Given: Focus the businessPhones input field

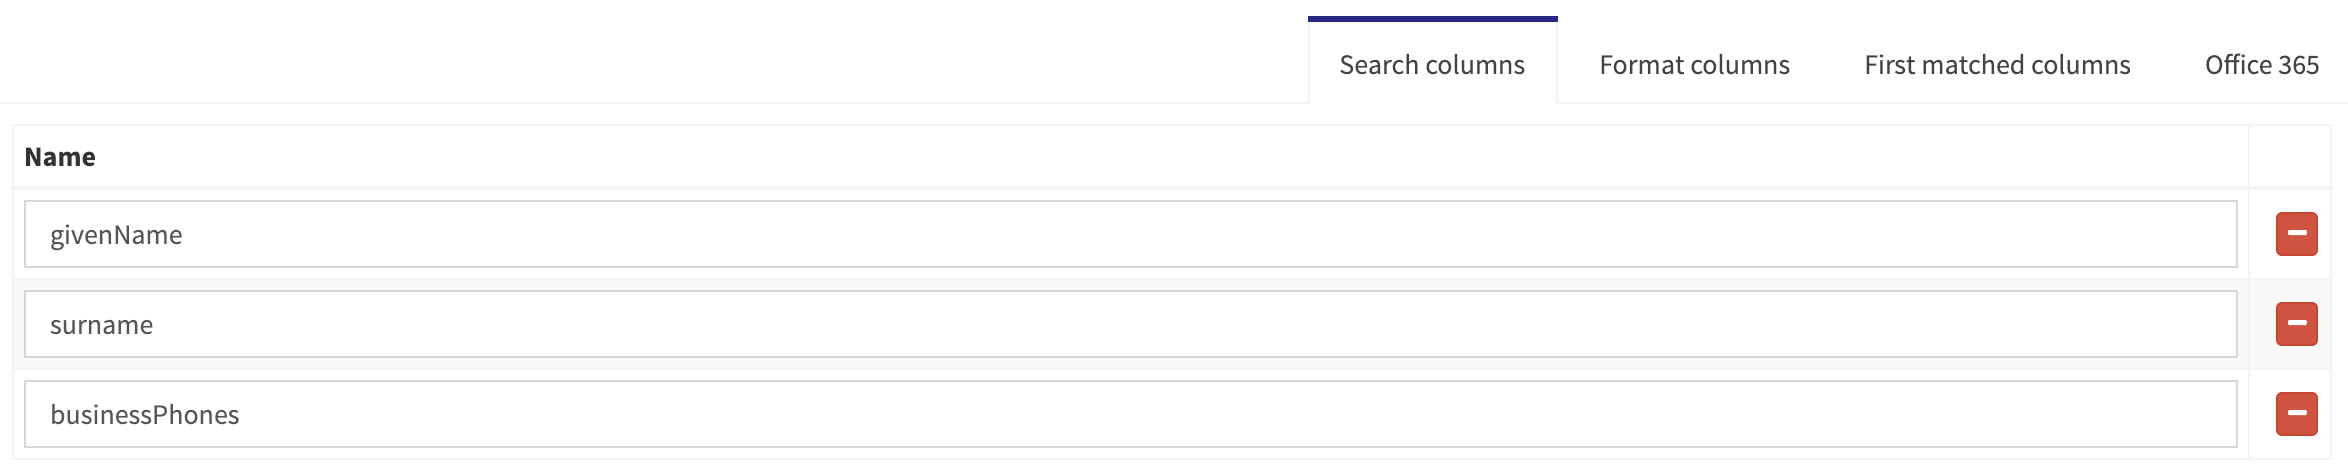Looking at the screenshot, I should click(1130, 414).
